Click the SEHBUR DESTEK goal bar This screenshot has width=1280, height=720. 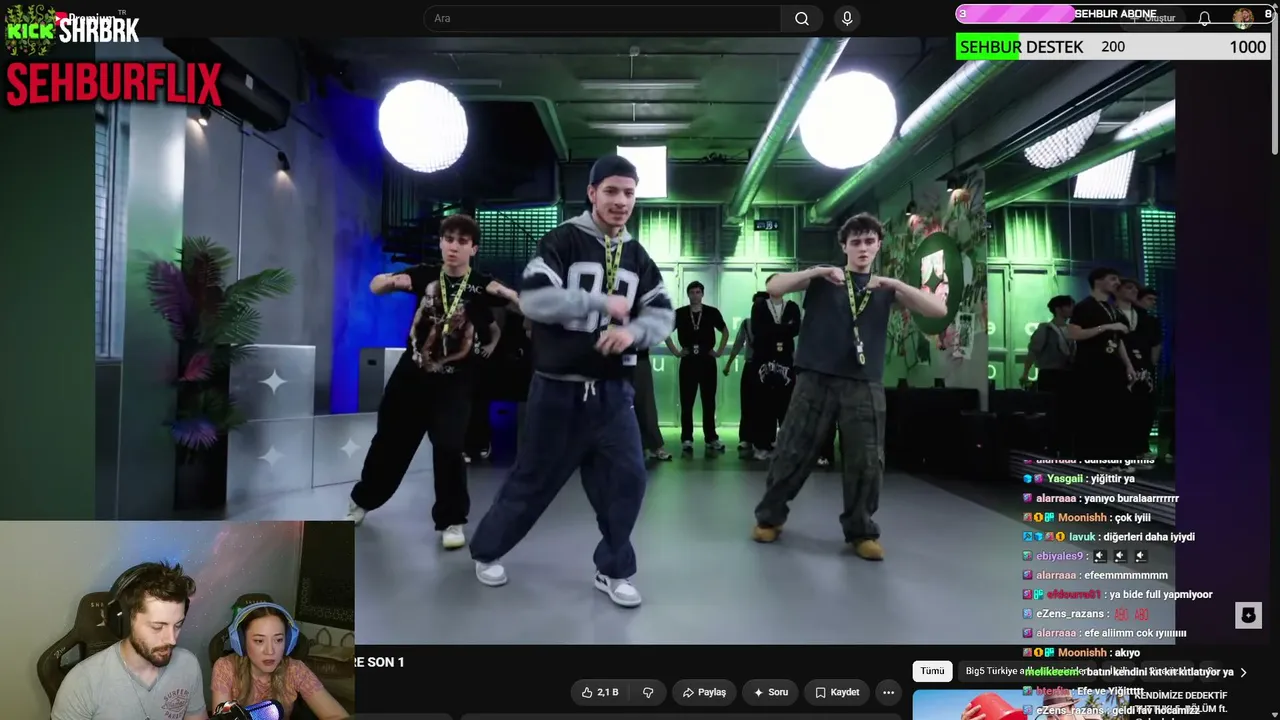click(1113, 47)
